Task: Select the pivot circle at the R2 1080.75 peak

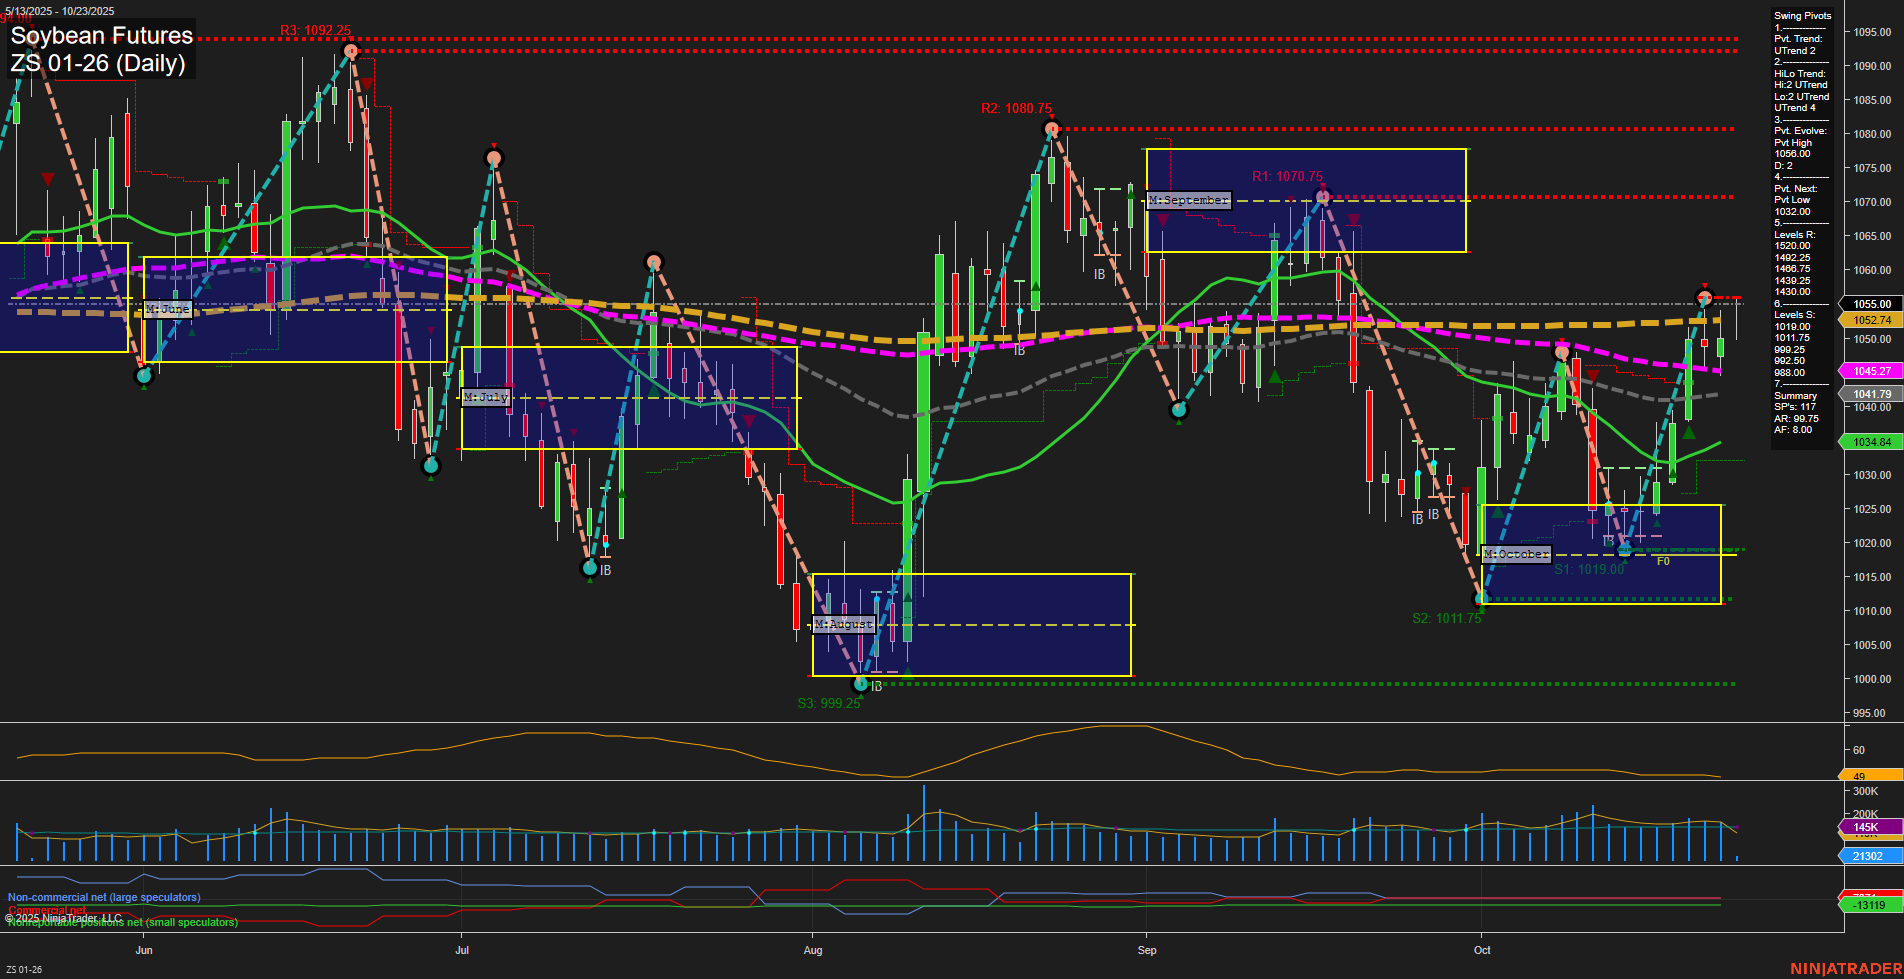Action: point(1051,128)
